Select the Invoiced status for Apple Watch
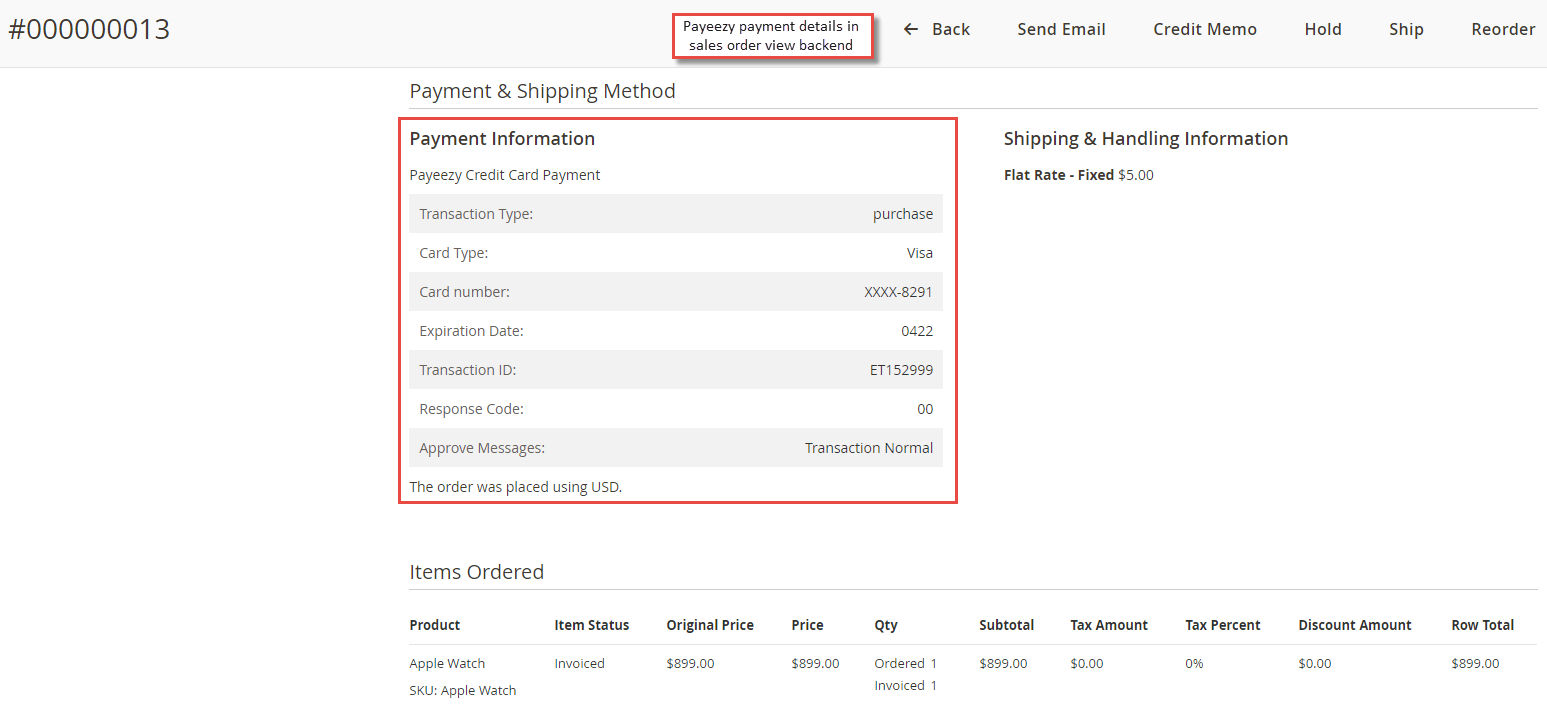1547x717 pixels. (578, 663)
